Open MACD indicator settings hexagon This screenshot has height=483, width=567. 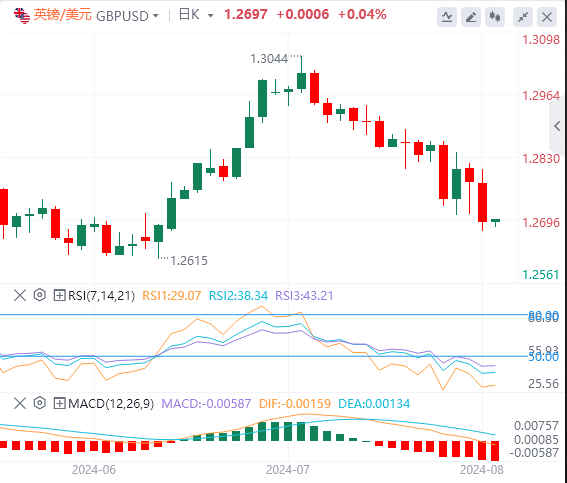(40, 403)
